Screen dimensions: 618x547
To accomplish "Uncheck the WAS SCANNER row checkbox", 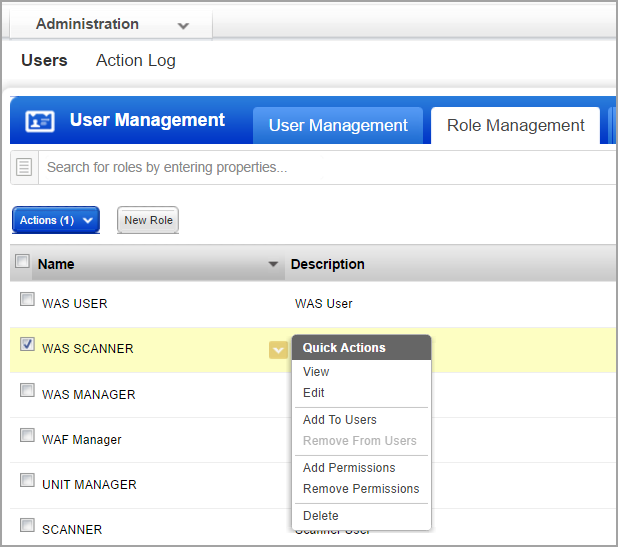I will pos(27,345).
